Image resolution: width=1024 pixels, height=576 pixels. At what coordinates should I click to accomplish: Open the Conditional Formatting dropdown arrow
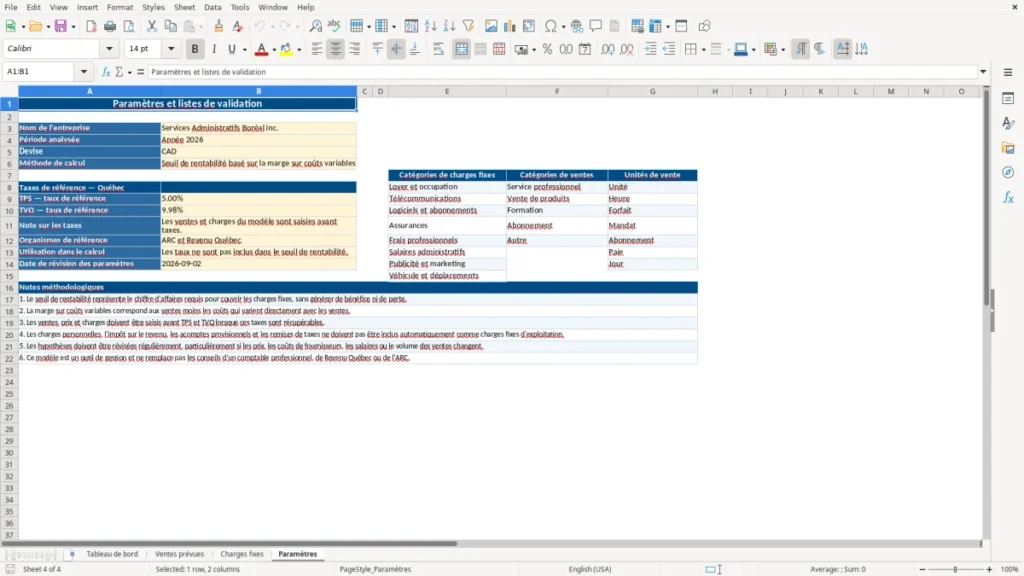pos(782,50)
